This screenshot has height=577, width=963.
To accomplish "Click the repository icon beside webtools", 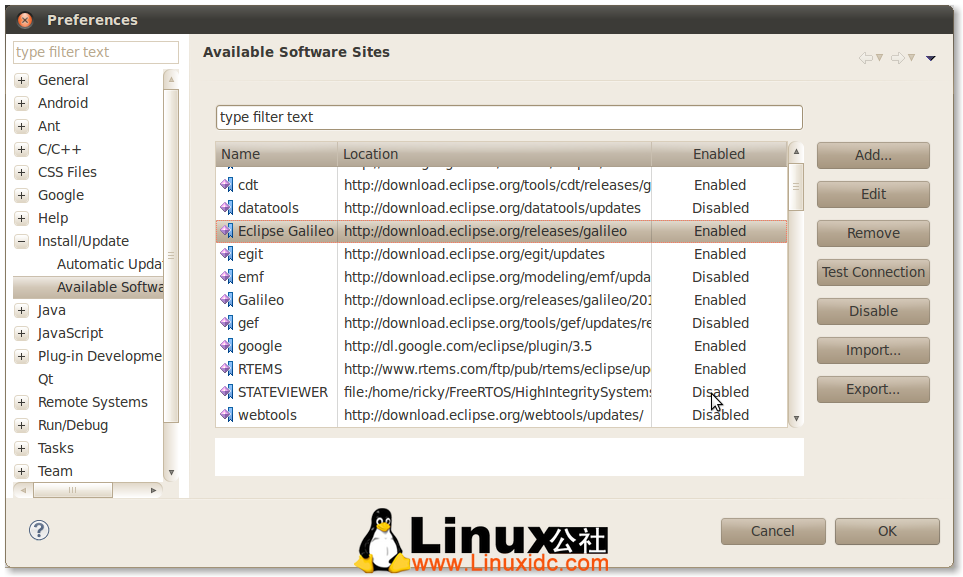I will 226,414.
